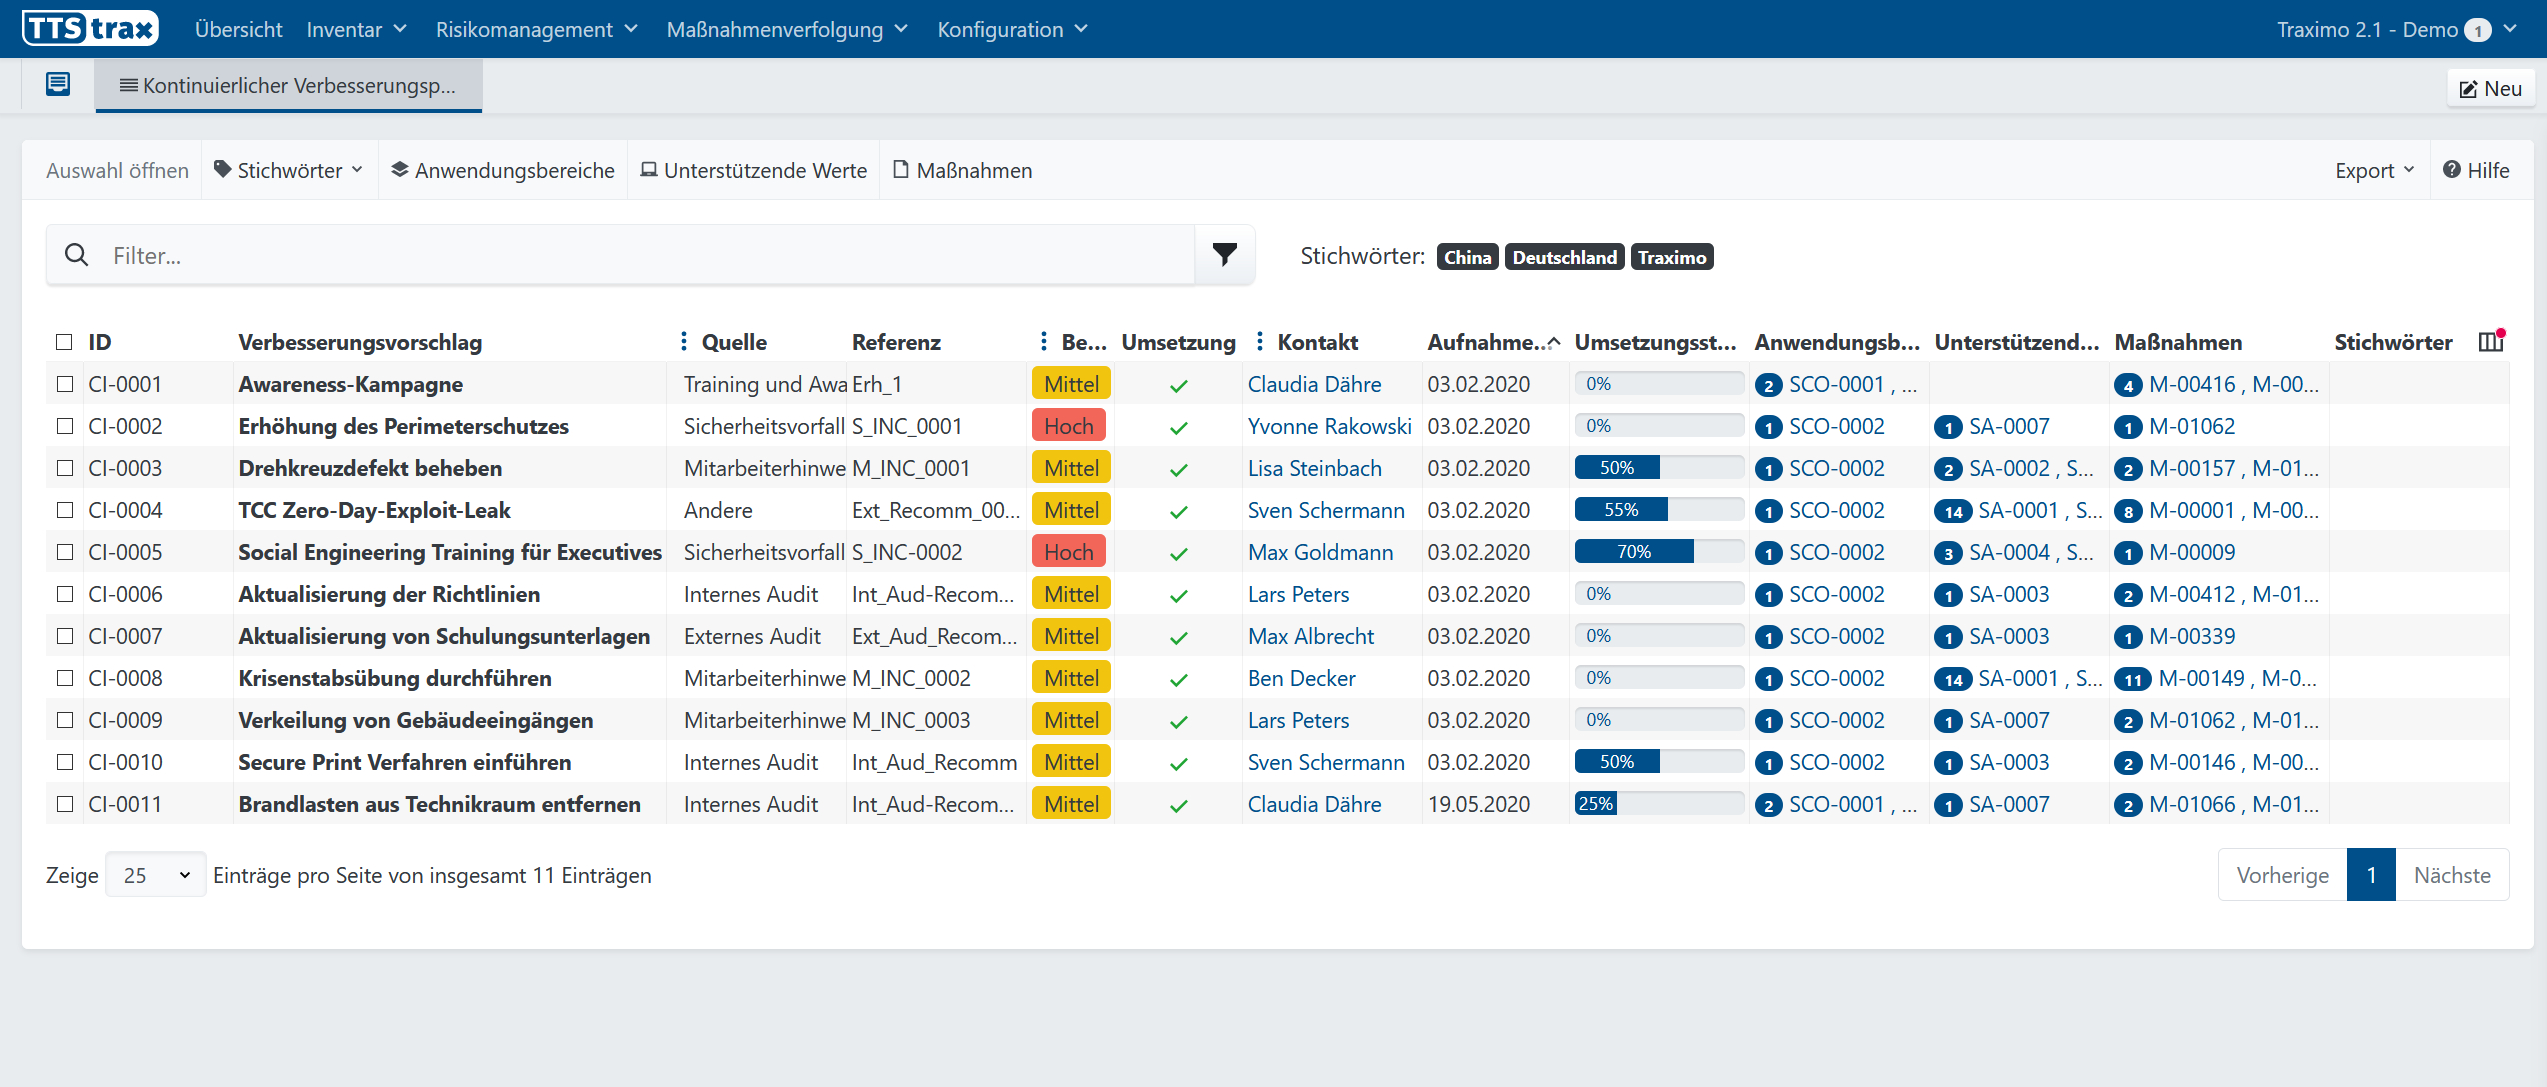Click Nächste pagination button

pos(2451,875)
